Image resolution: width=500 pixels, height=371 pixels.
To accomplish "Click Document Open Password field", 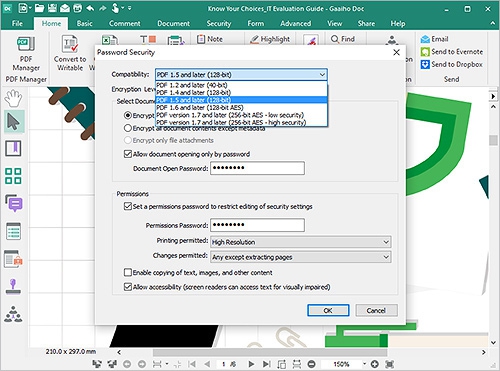I will (257, 168).
